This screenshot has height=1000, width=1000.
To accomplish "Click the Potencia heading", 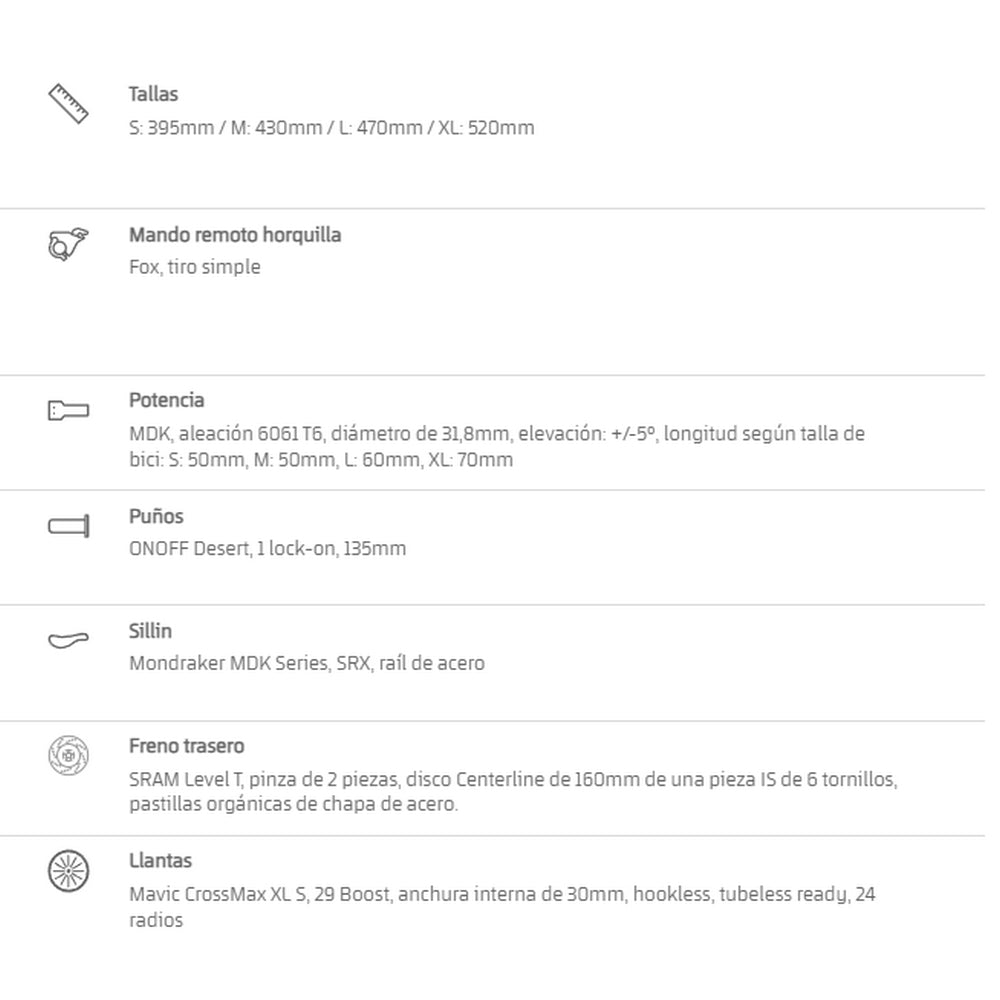I will [166, 401].
